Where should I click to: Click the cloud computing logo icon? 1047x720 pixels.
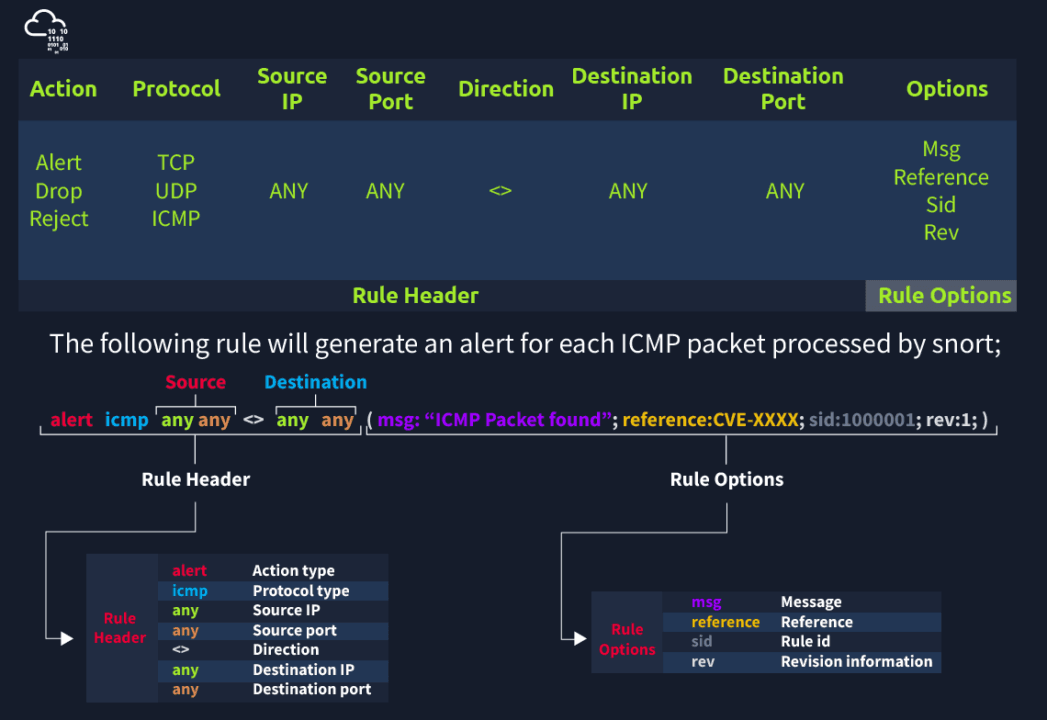46,30
